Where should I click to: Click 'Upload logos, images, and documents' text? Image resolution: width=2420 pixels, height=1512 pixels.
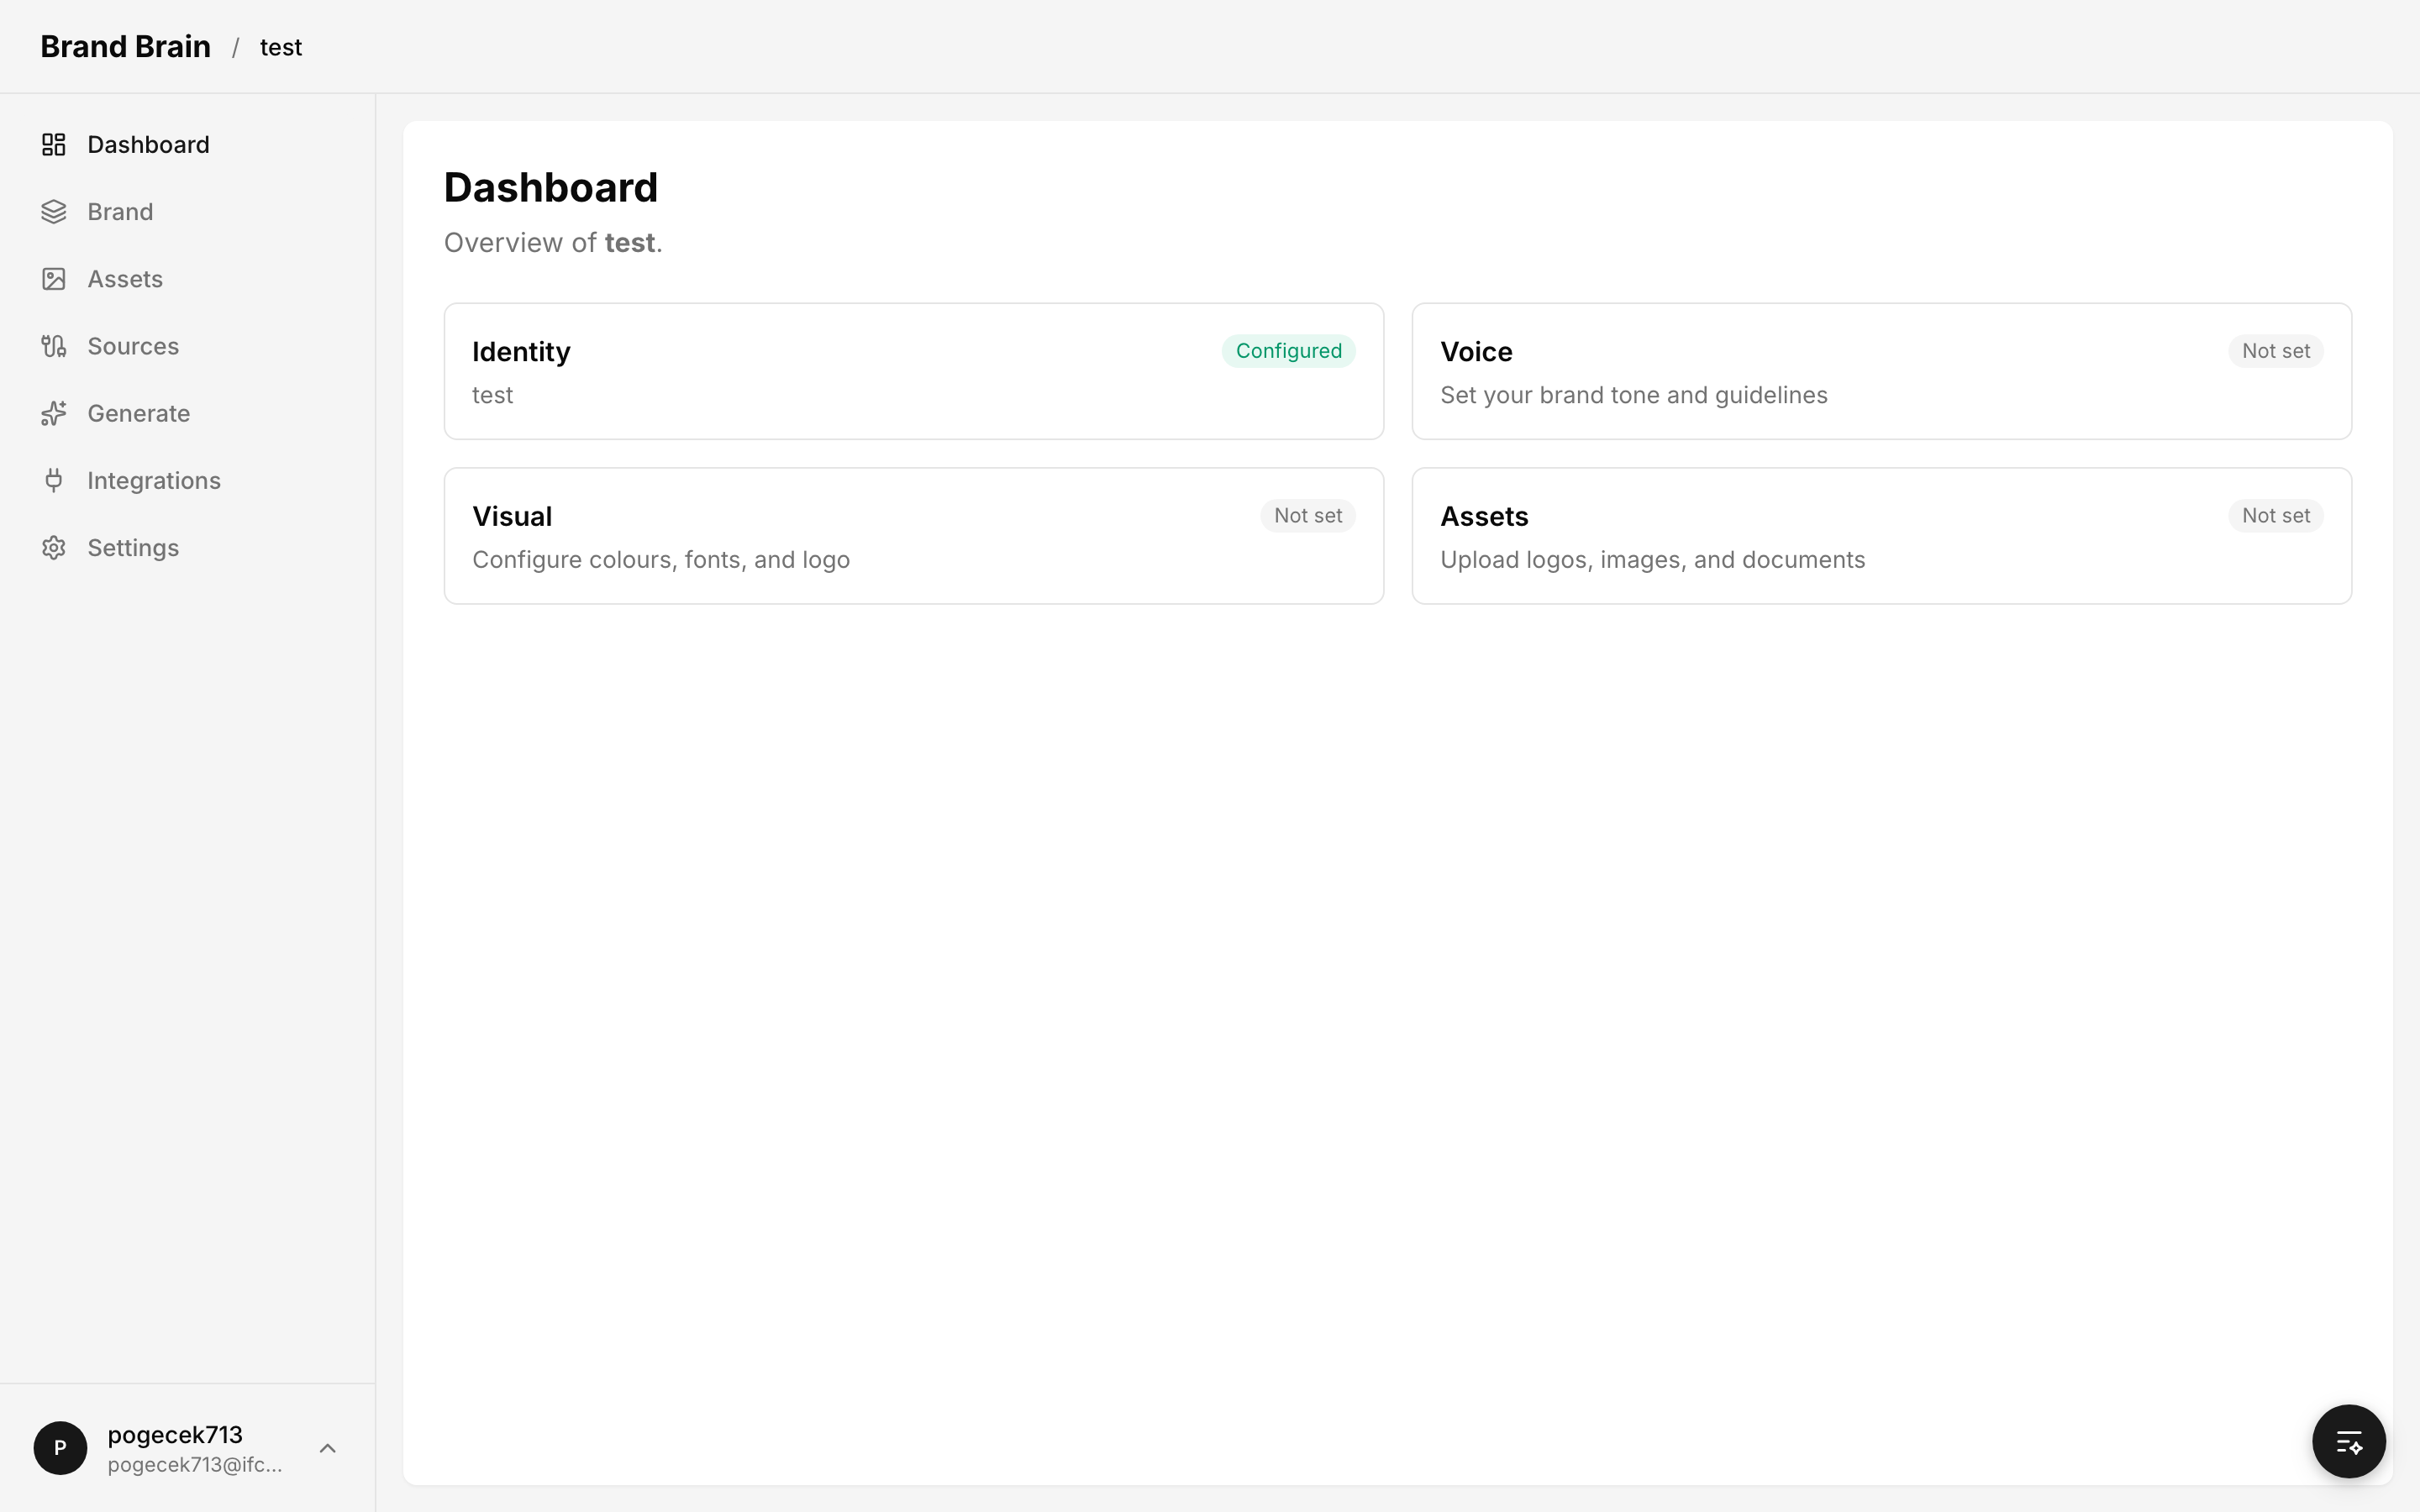point(1652,560)
